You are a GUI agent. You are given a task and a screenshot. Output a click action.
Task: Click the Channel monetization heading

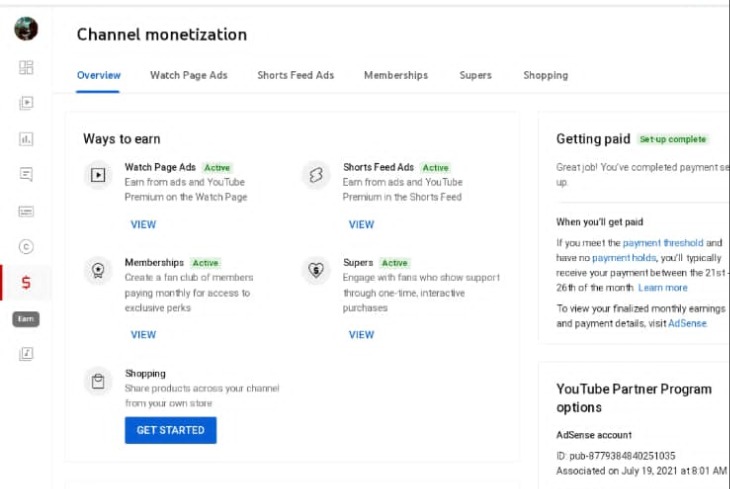[x=162, y=34]
